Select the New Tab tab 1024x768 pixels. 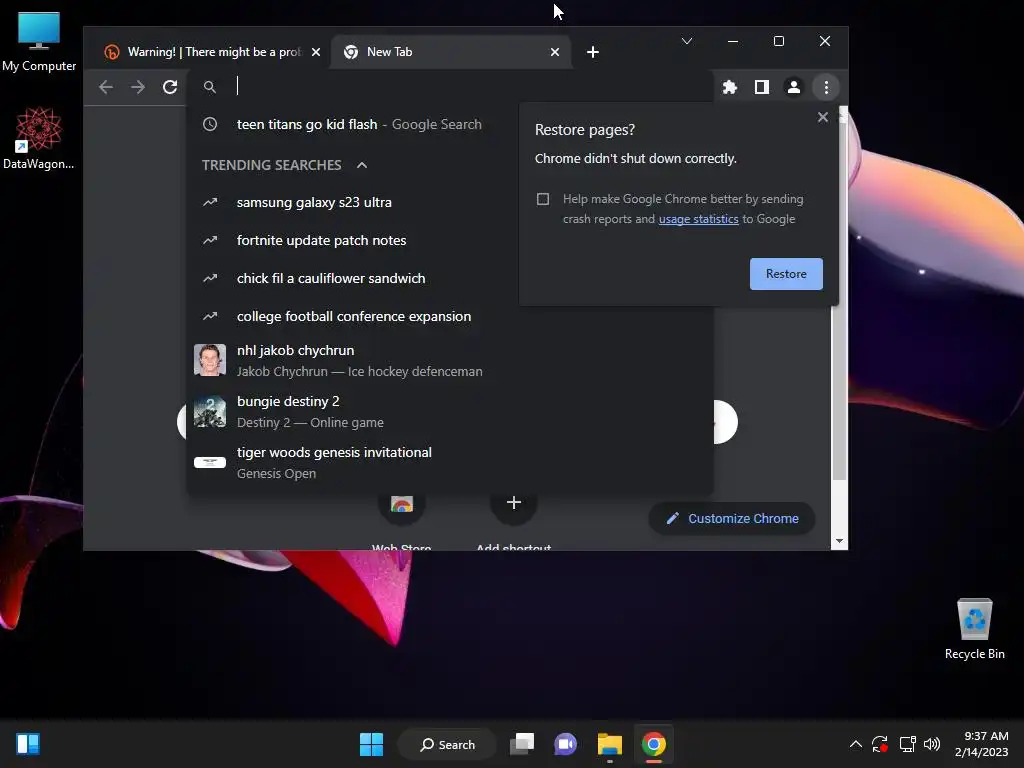pos(451,52)
